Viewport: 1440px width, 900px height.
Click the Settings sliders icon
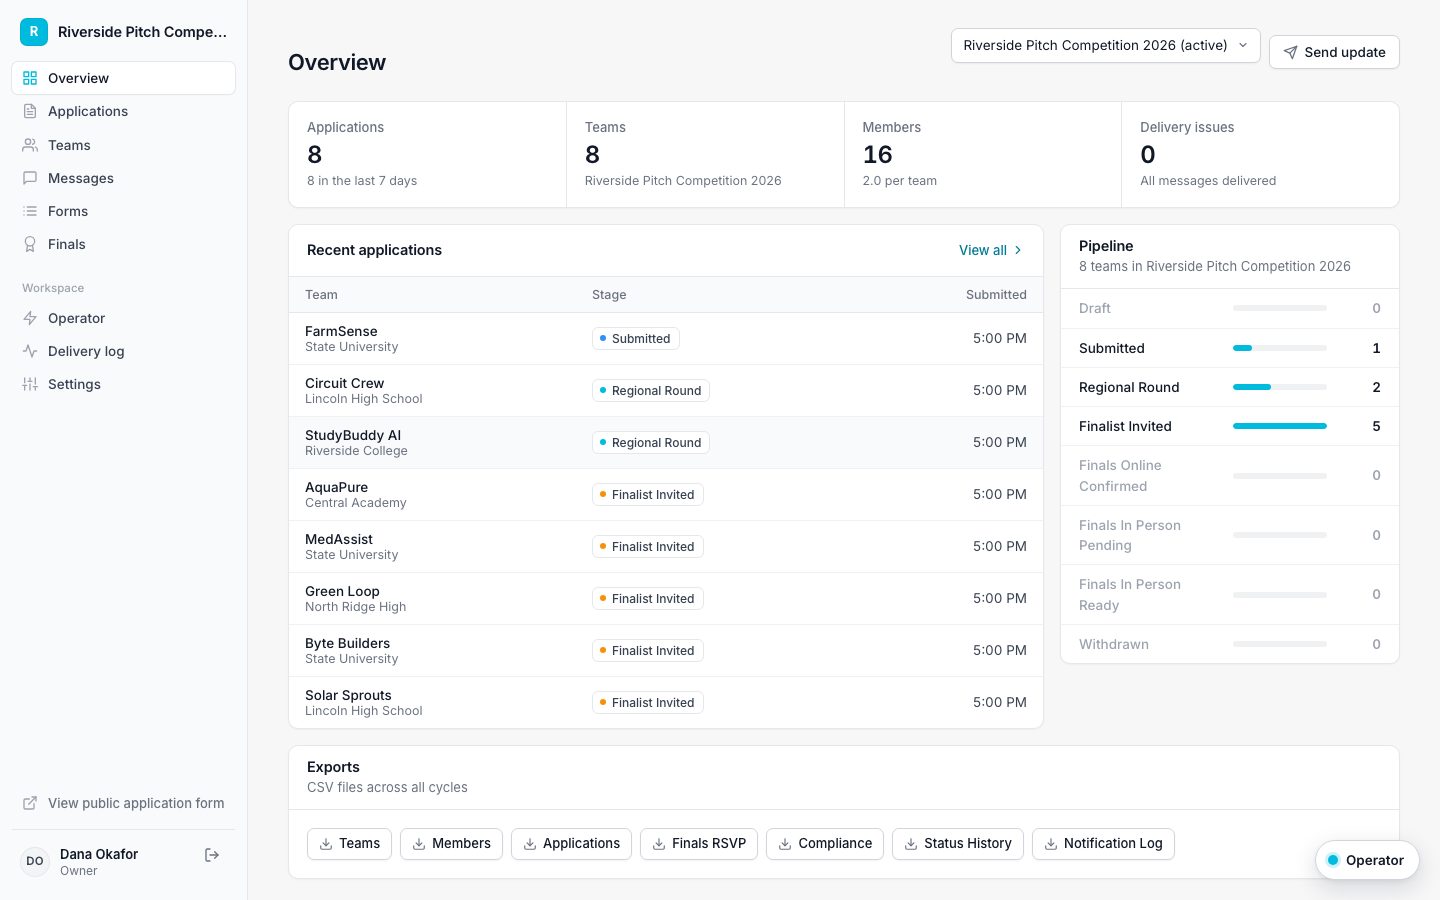pyautogui.click(x=30, y=384)
